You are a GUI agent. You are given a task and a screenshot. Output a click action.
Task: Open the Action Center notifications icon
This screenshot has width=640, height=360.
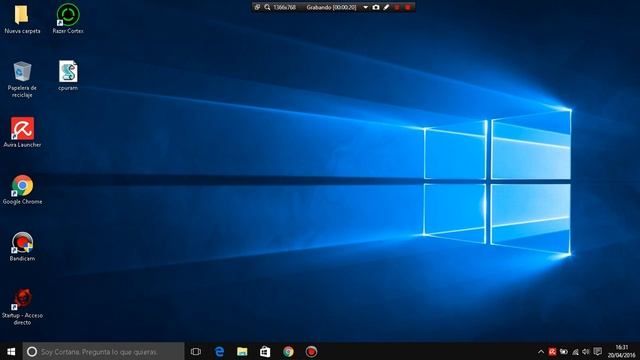[x=598, y=351]
